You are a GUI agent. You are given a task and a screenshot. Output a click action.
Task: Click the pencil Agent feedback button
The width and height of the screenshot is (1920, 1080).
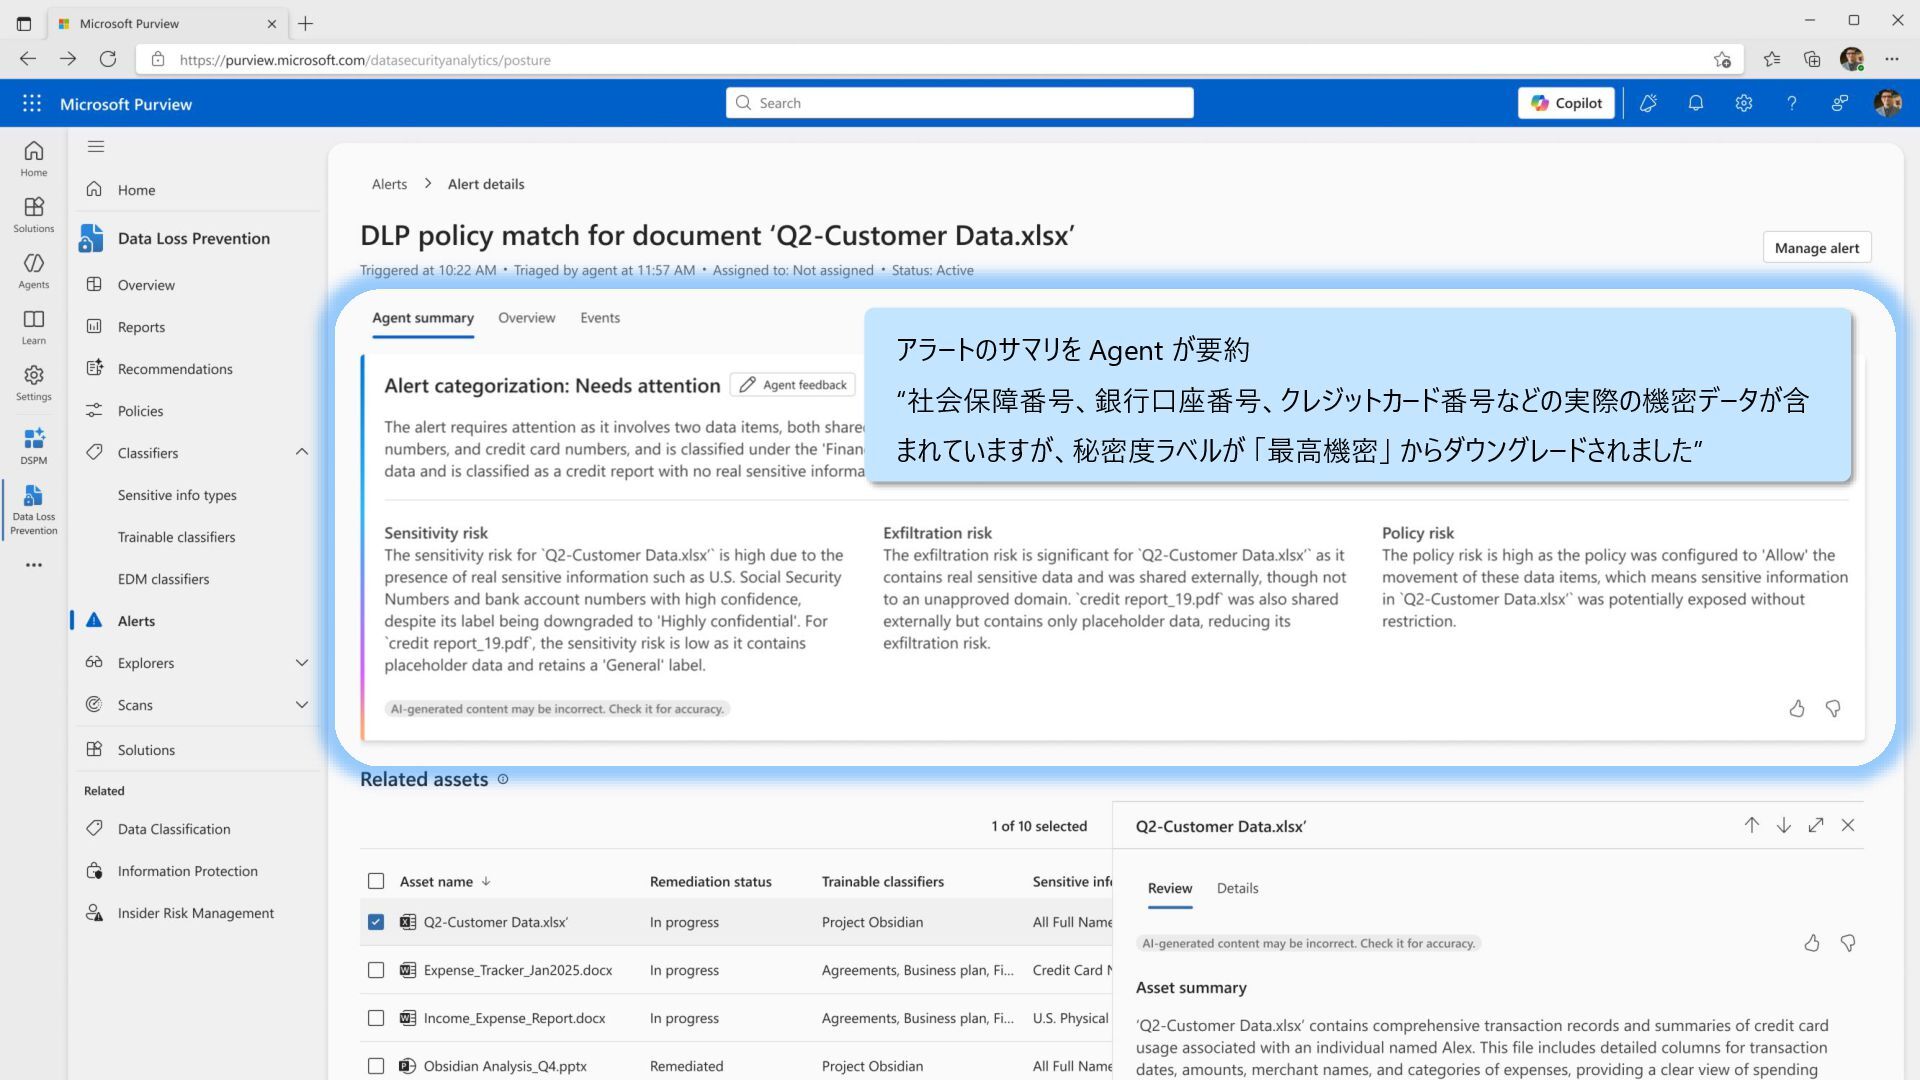(793, 385)
